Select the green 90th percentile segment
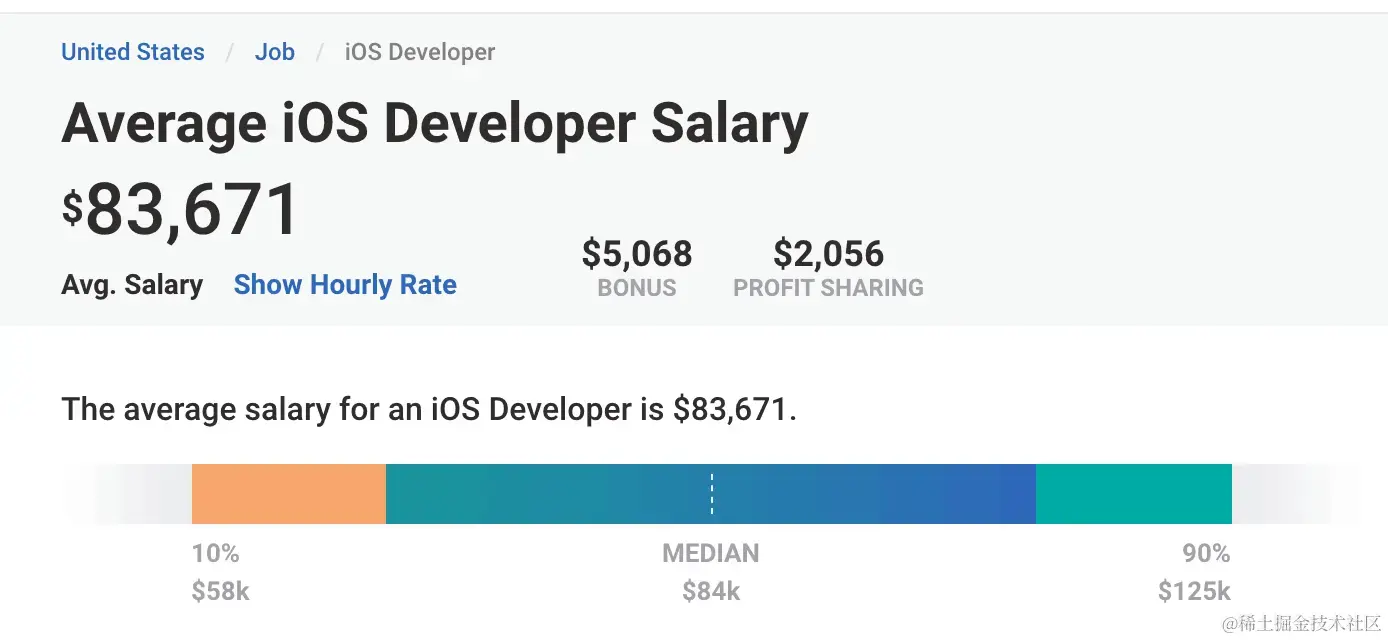This screenshot has width=1388, height=640. tap(1133, 493)
